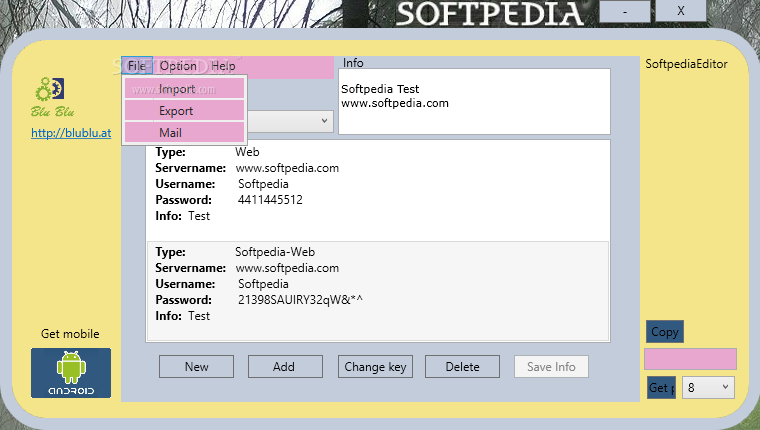Close the window with X button
760x430 pixels.
point(681,11)
